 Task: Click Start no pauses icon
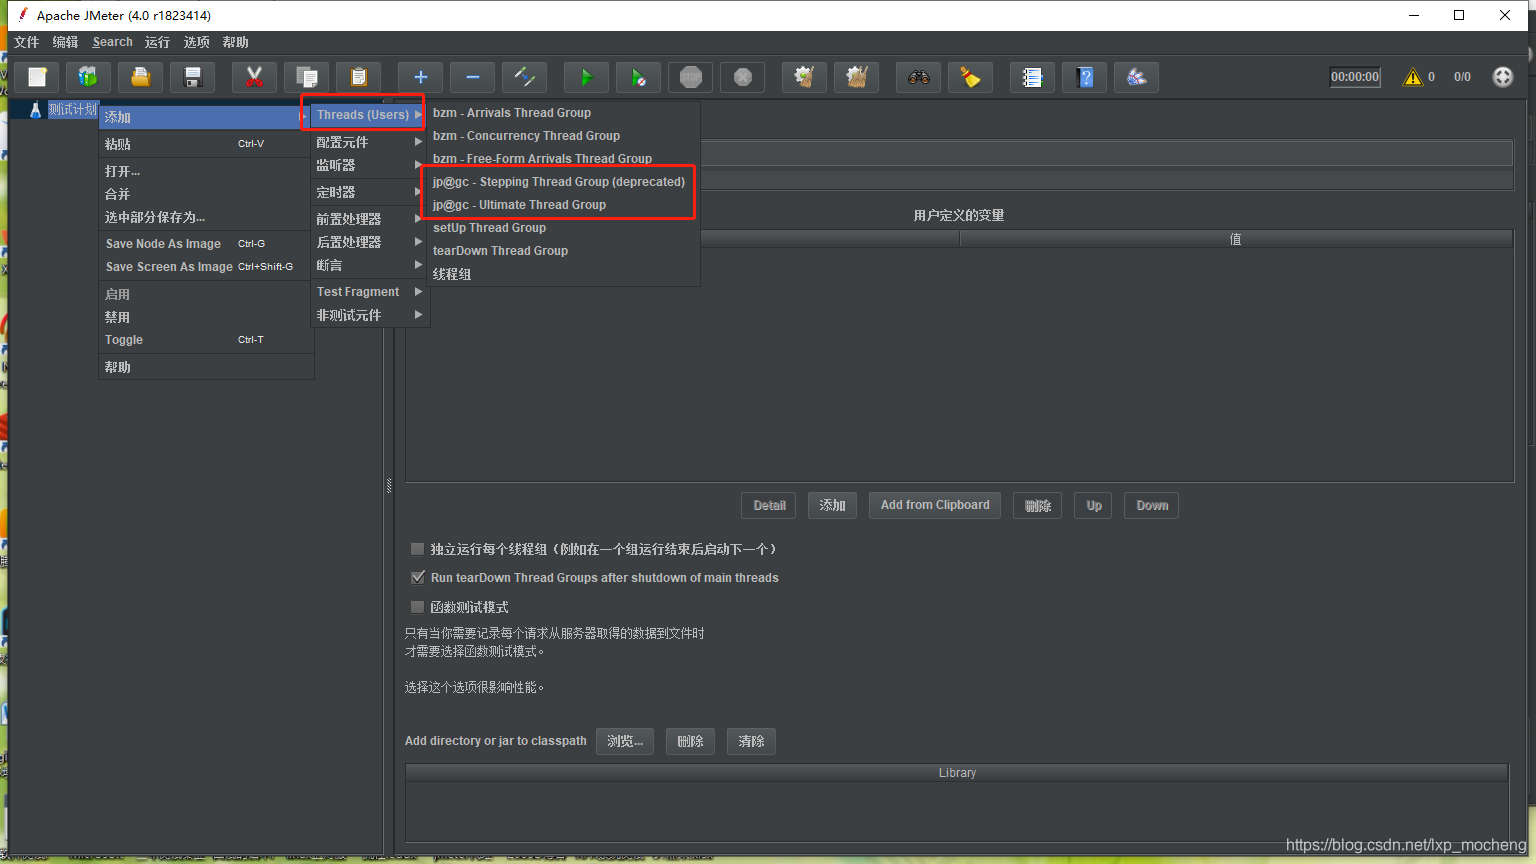click(638, 77)
